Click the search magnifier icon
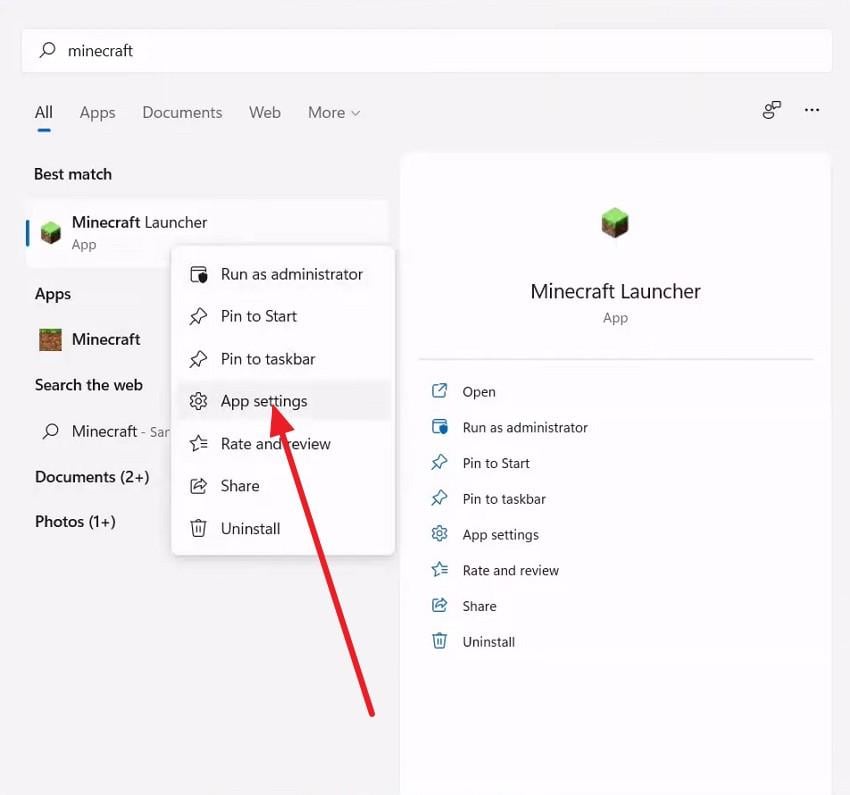 tap(47, 50)
